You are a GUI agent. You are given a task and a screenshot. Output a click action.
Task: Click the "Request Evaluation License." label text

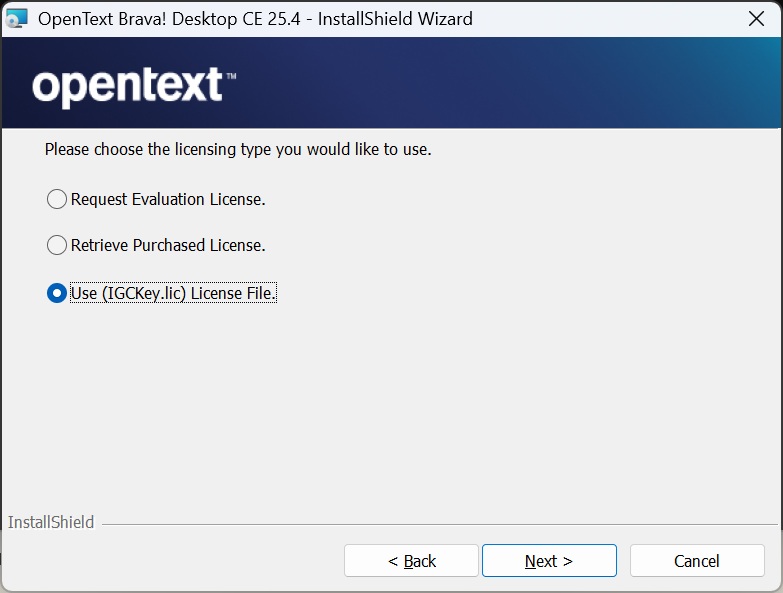(x=168, y=199)
